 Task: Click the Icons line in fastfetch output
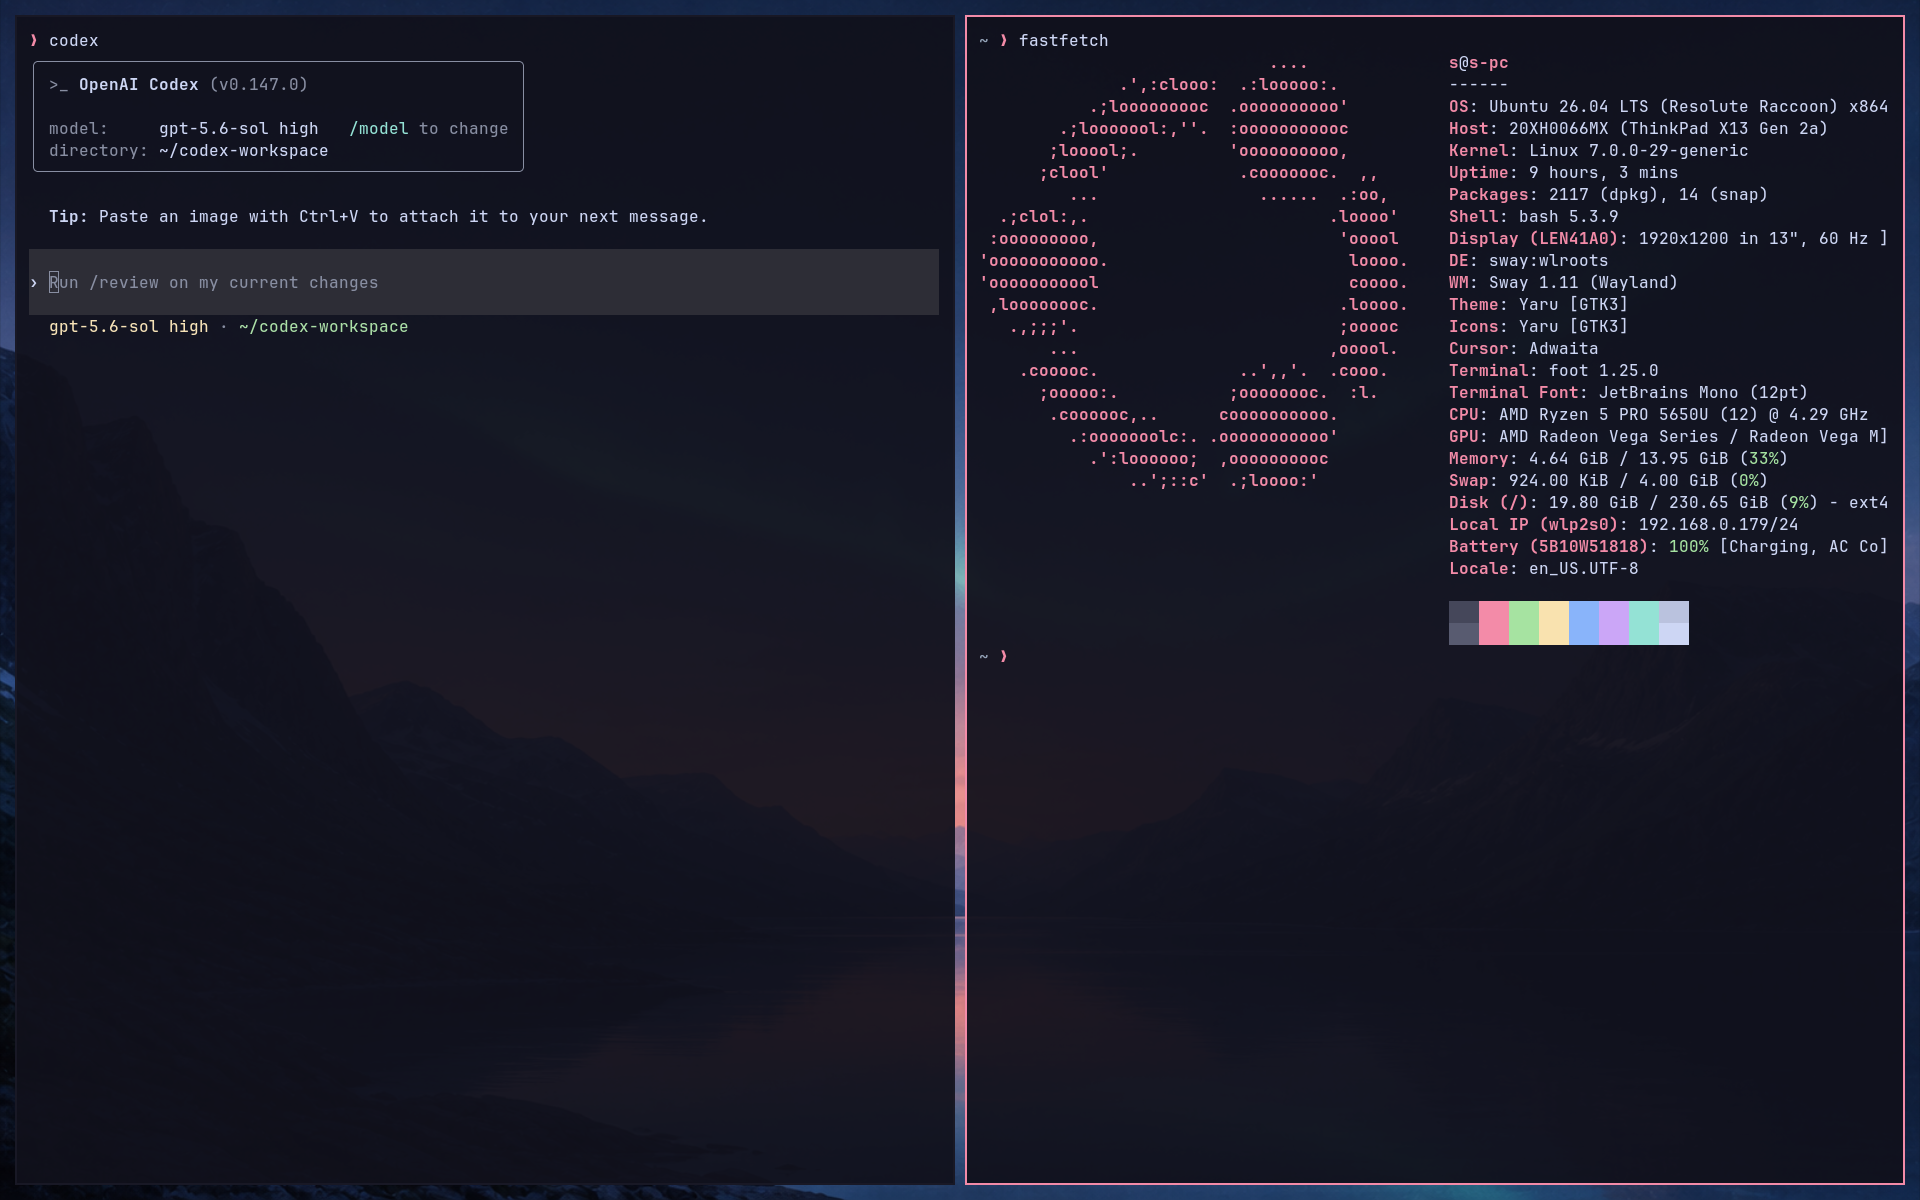pyautogui.click(x=1539, y=327)
